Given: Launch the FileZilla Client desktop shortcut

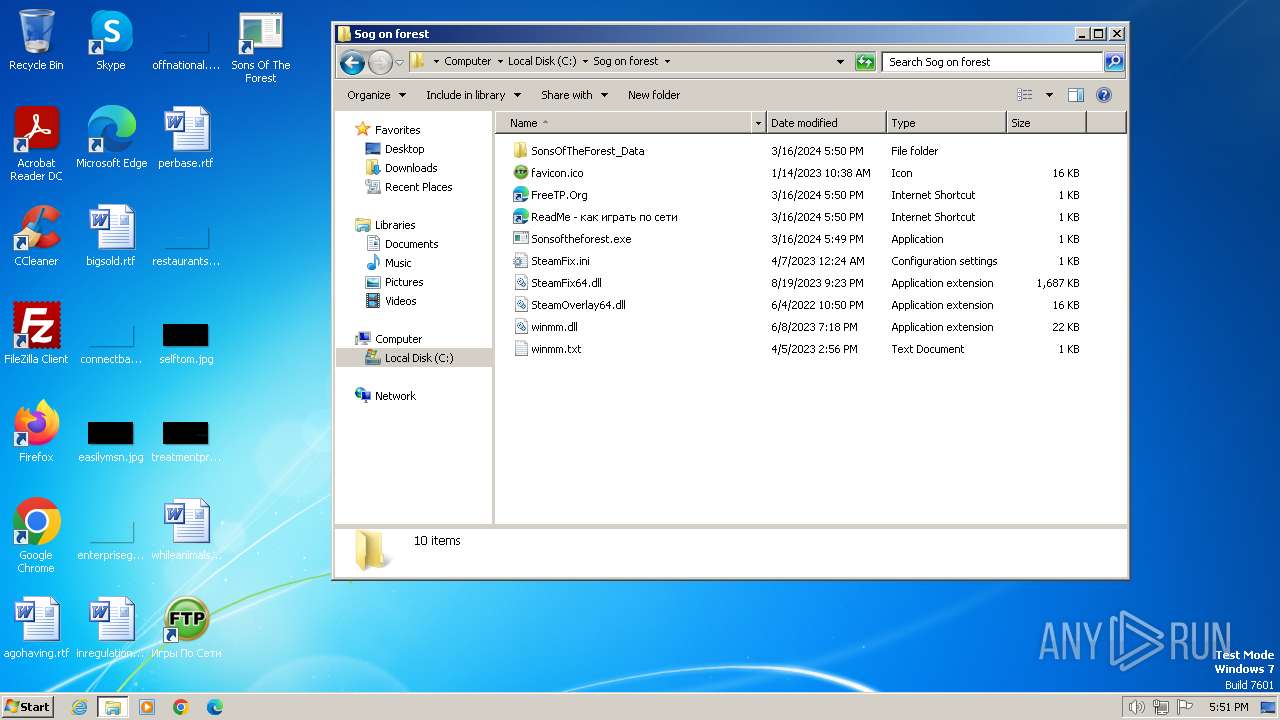Looking at the screenshot, I should coord(36,334).
